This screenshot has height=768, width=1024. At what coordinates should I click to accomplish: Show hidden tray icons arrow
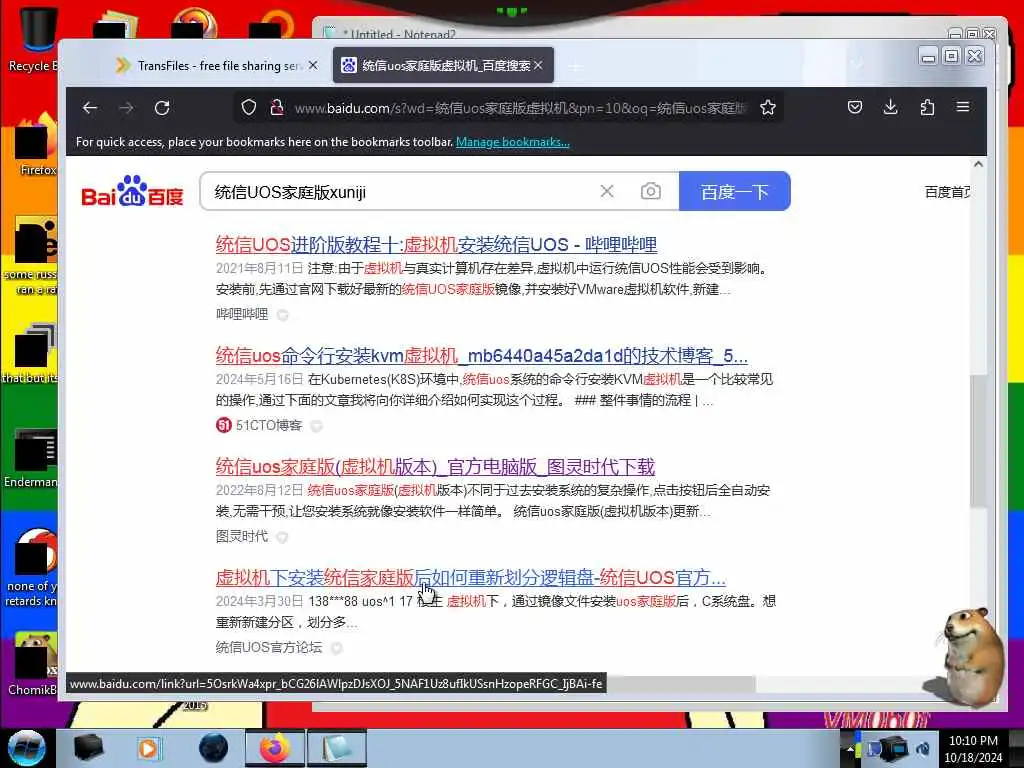[850, 749]
